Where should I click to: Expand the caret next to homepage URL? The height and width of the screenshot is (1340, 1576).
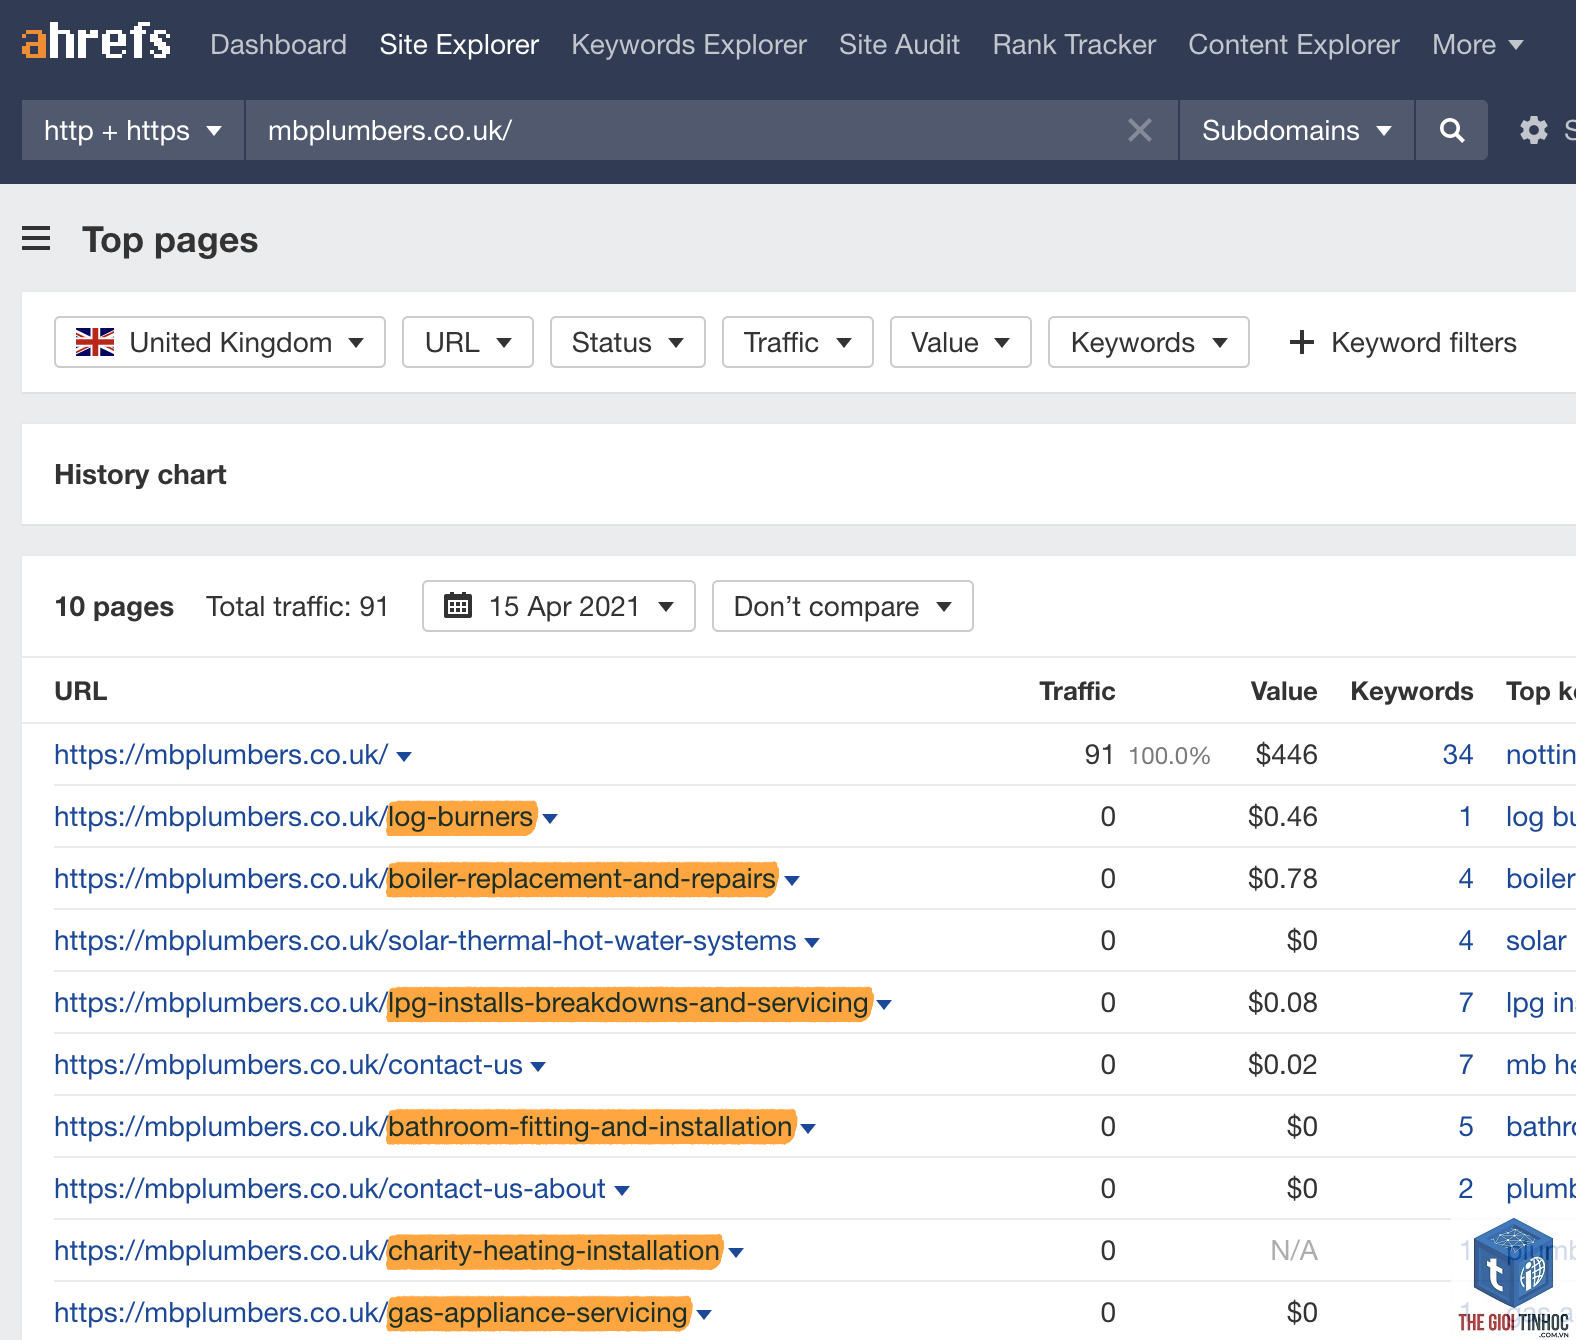coord(404,757)
